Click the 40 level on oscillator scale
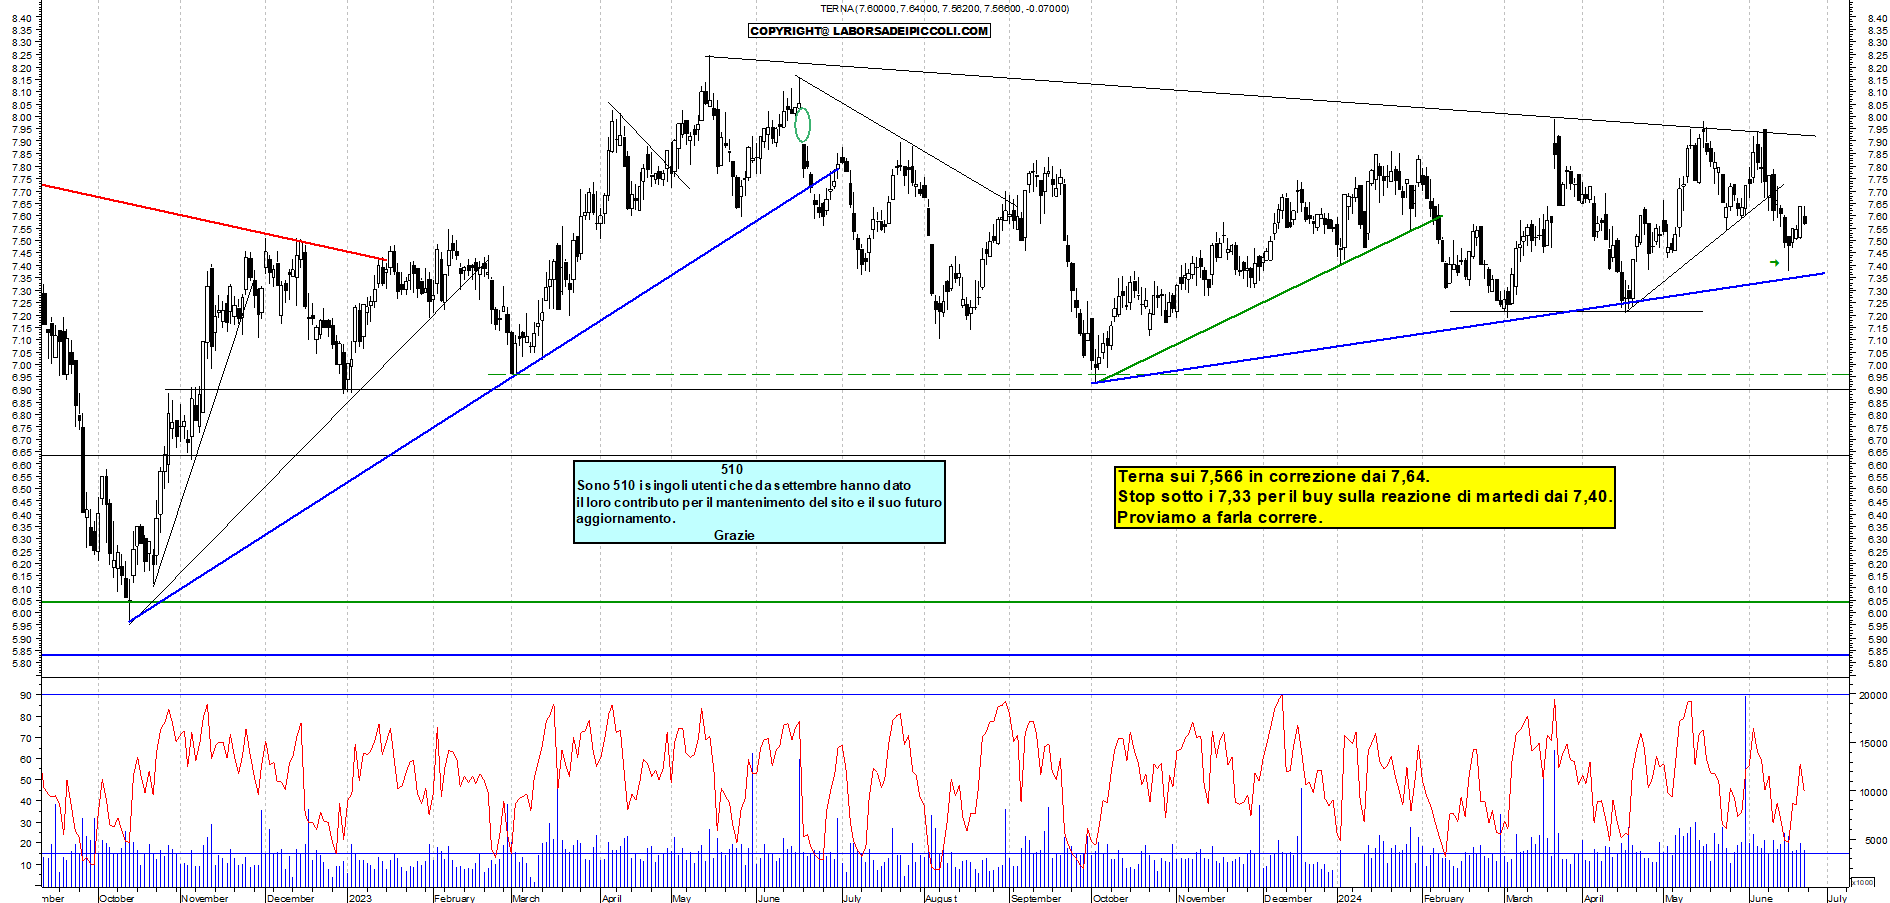Screen dimensions: 1890x903 click(25, 801)
